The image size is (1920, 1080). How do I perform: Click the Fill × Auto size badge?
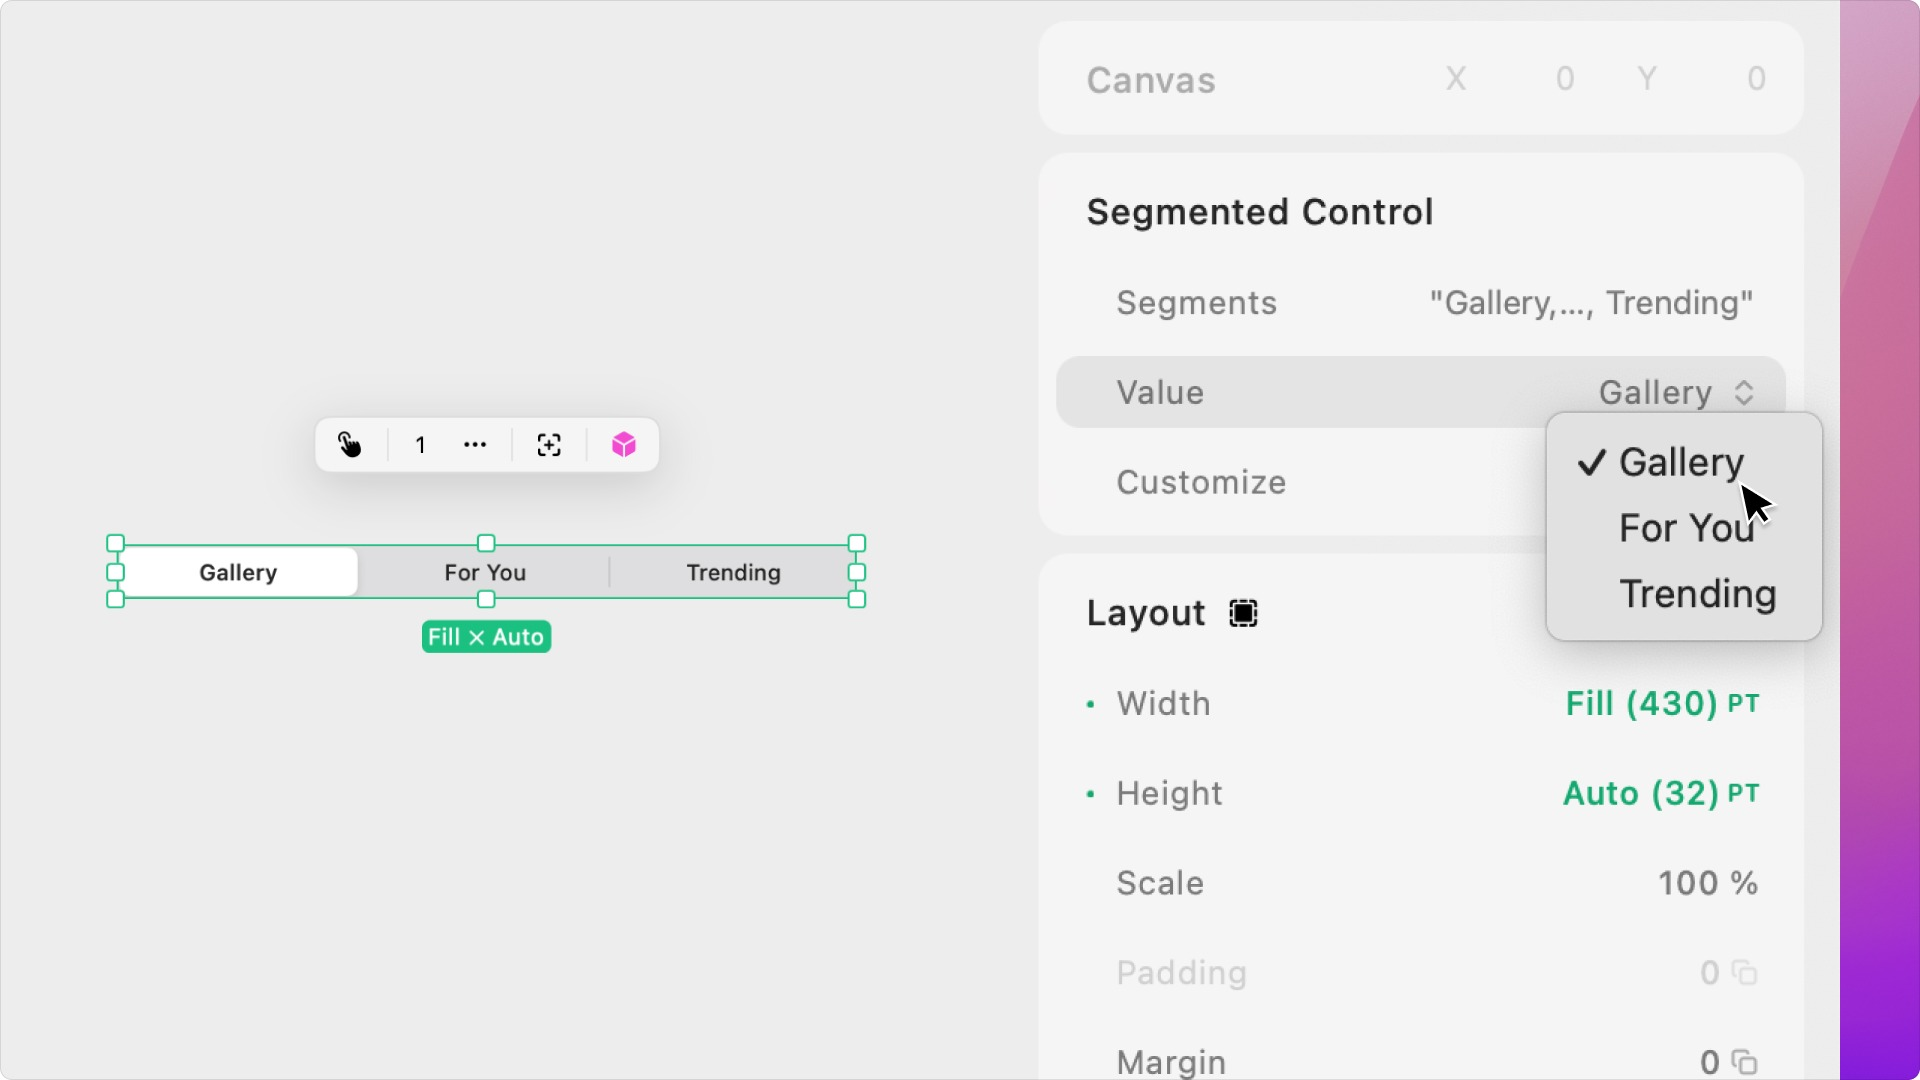tap(486, 637)
